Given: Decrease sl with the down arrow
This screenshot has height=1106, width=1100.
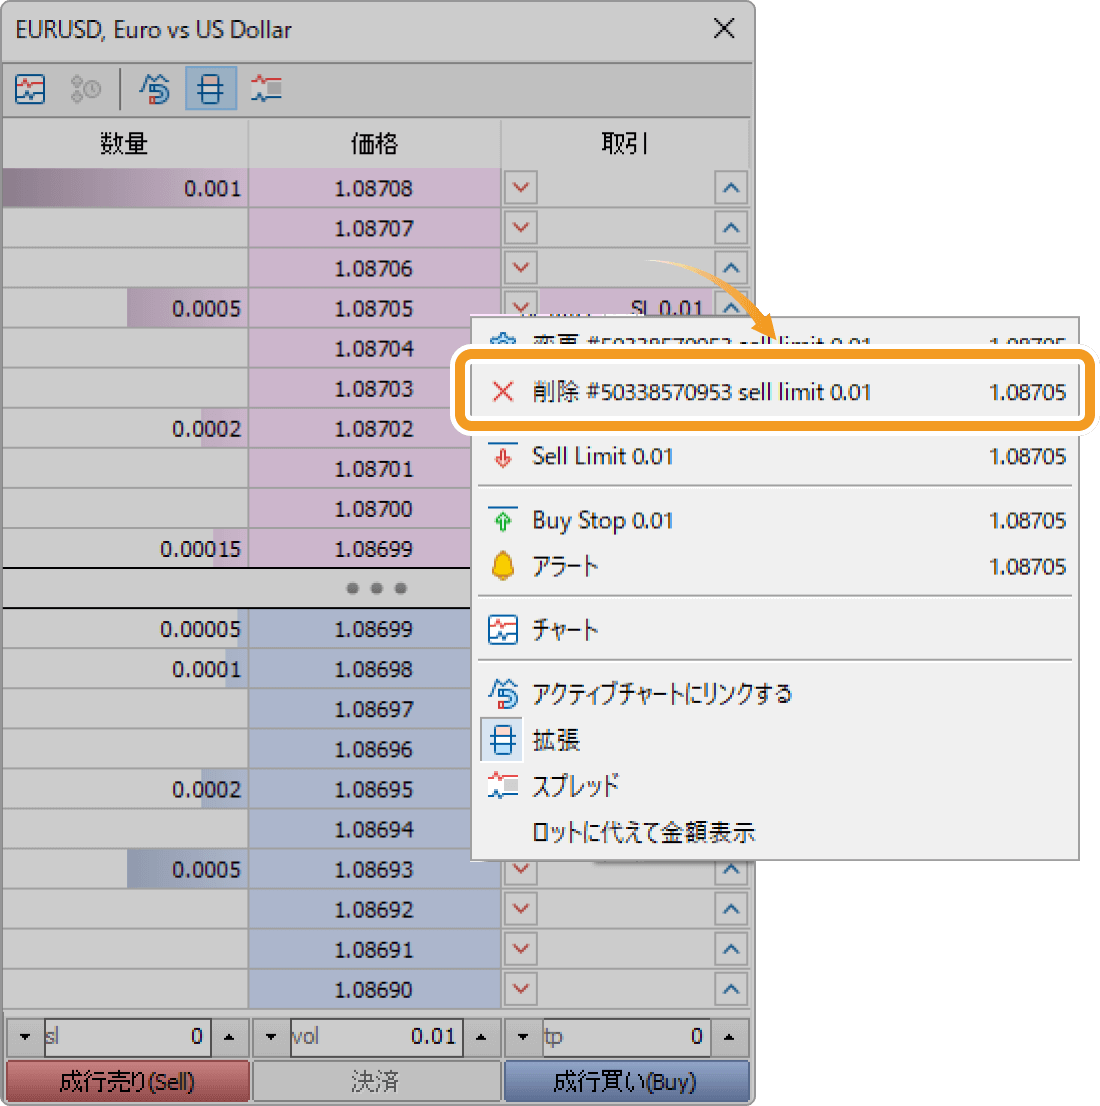Looking at the screenshot, I should tap(25, 1037).
